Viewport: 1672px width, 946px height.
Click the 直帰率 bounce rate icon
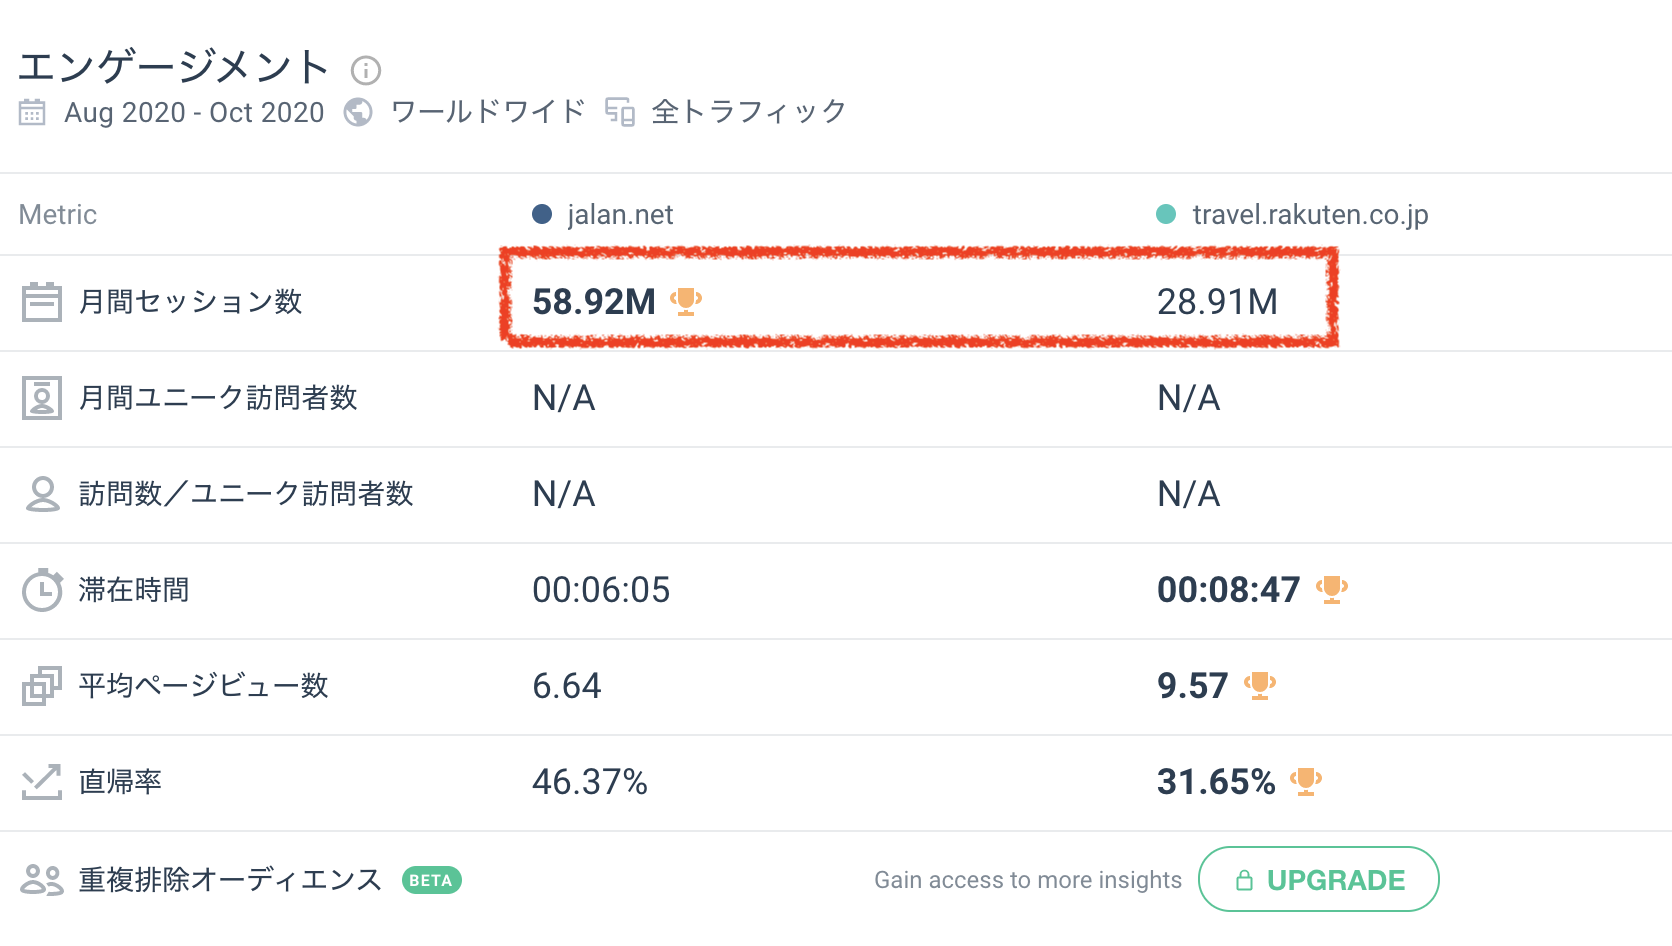click(x=42, y=782)
